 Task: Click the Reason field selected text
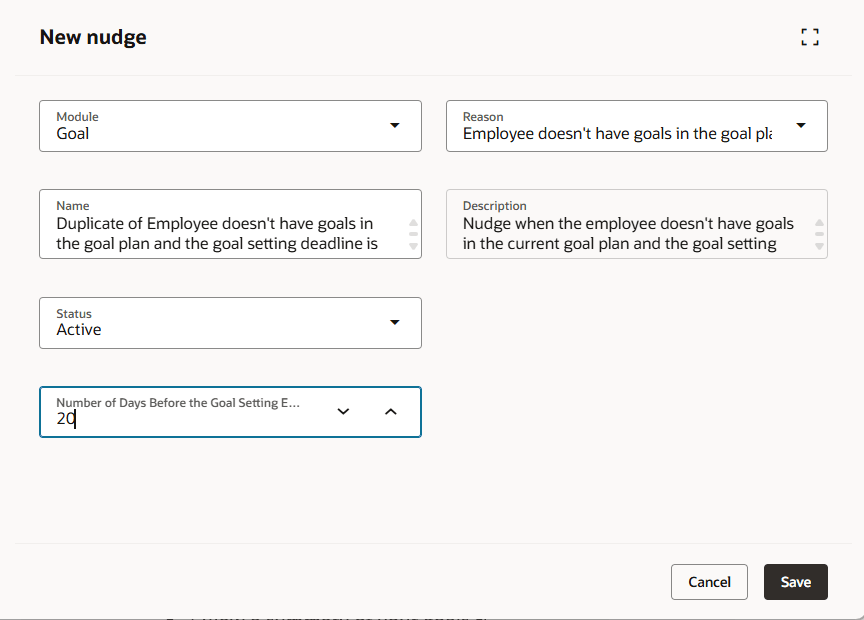tap(617, 133)
